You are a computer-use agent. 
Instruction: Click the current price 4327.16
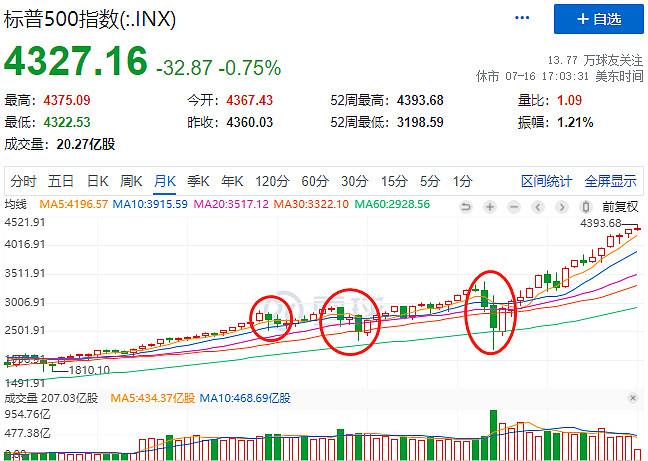(76, 61)
